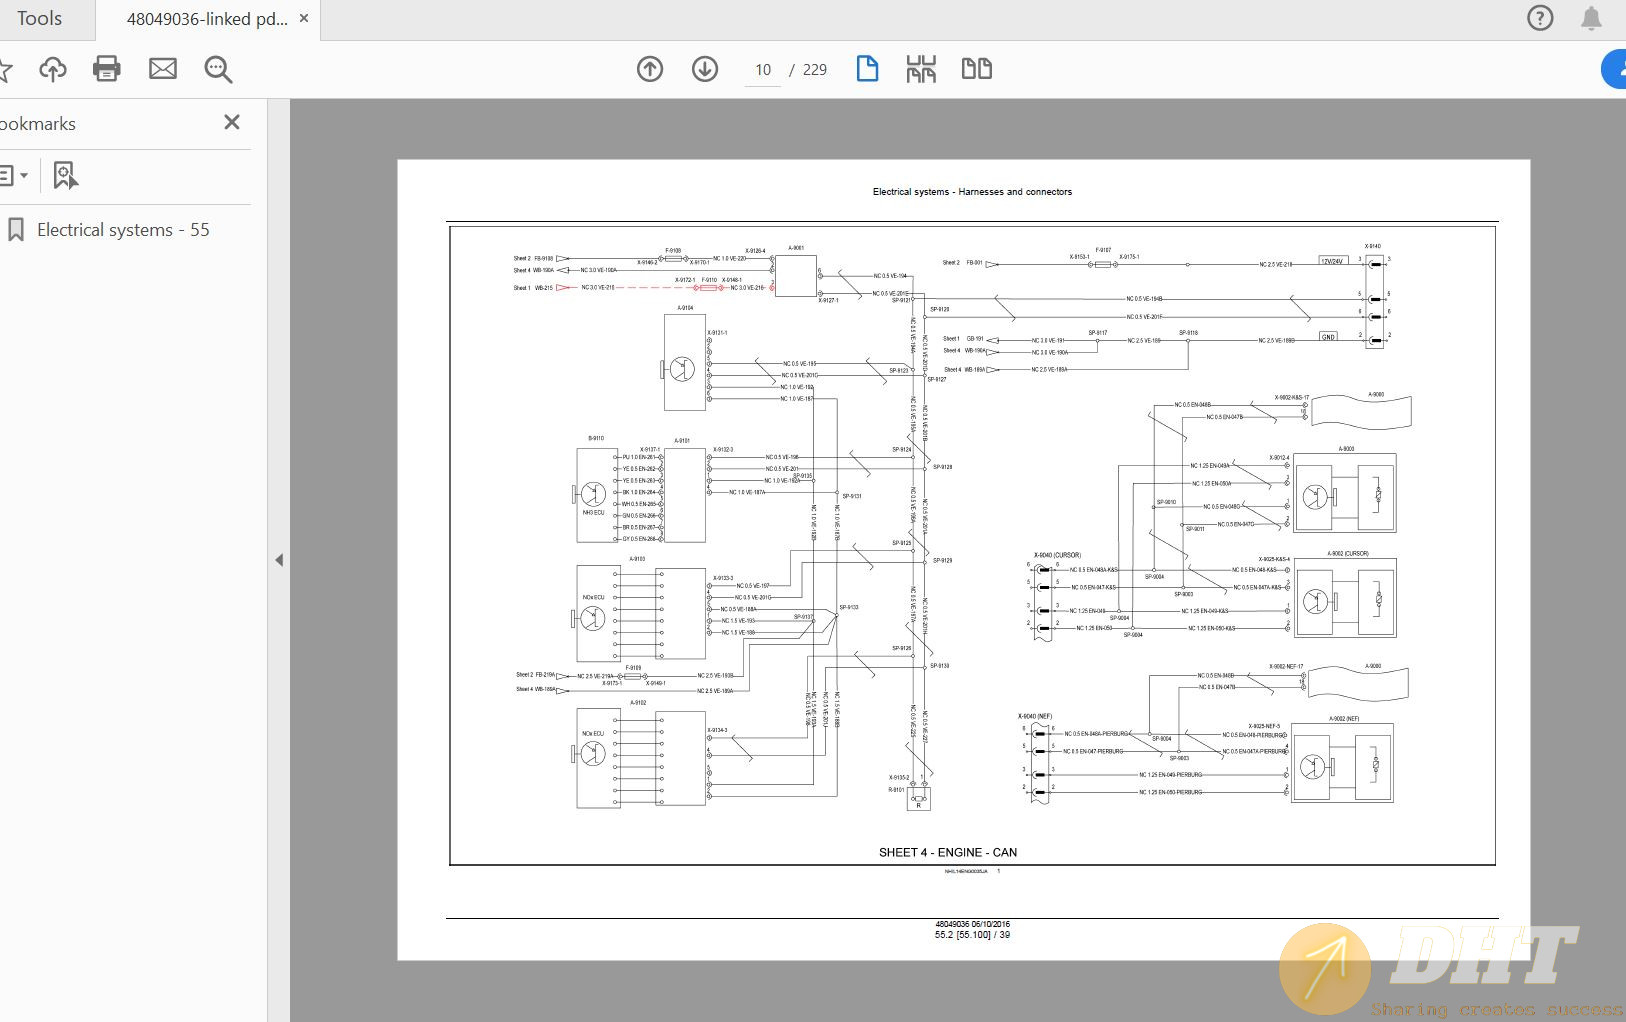Click the page number field showing 10
Viewport: 1626px width, 1022px height.
tap(763, 70)
